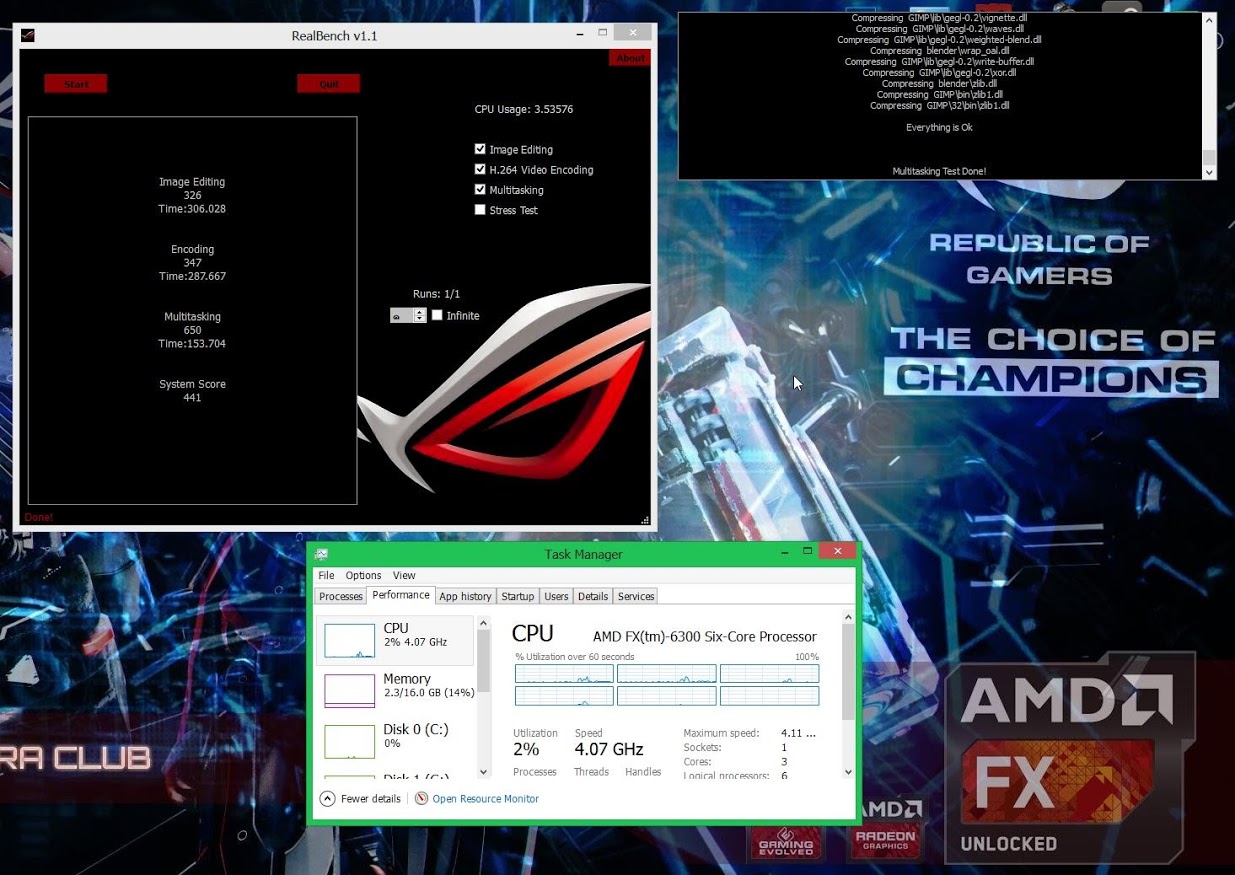
Task: Collapse with the Fewer details chevron icon
Action: pyautogui.click(x=327, y=798)
